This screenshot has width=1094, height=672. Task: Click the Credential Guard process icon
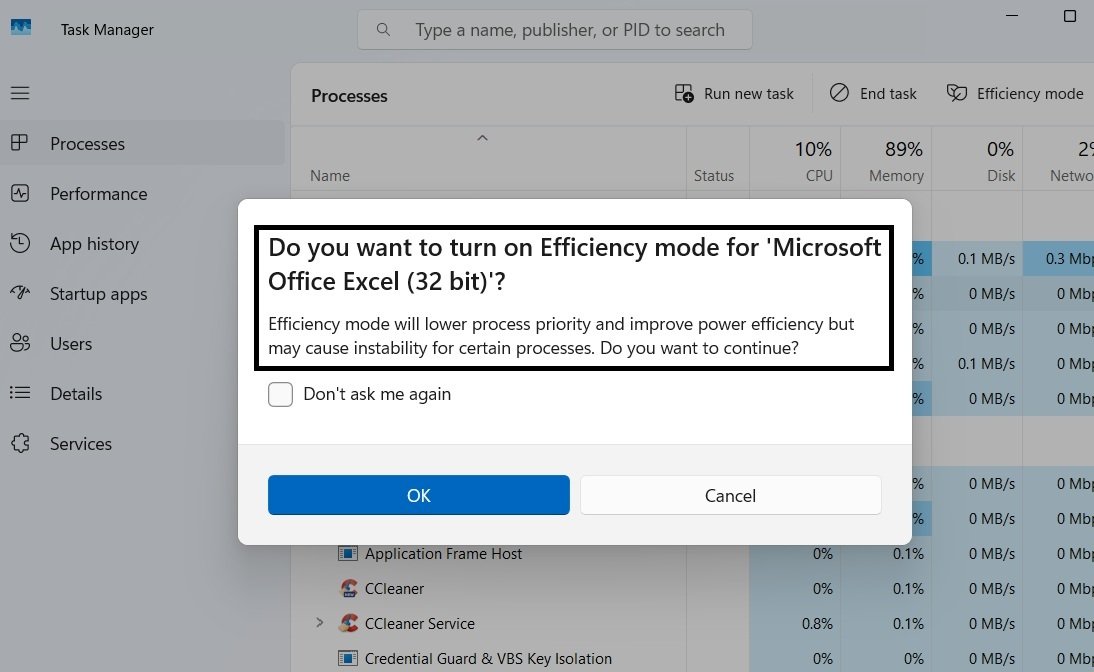tap(347, 658)
